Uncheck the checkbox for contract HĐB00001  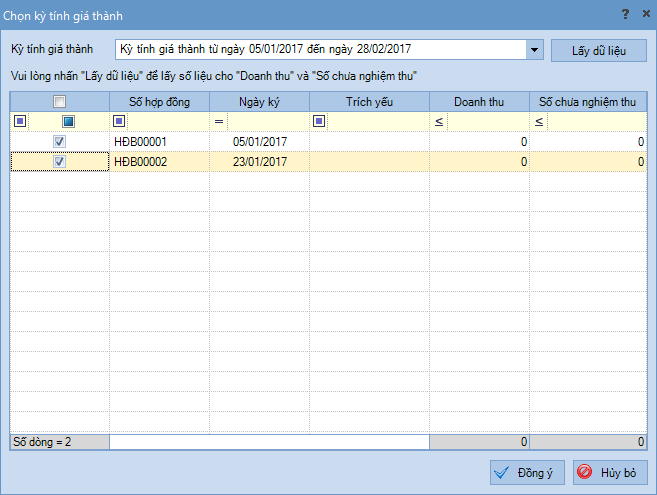(60, 142)
